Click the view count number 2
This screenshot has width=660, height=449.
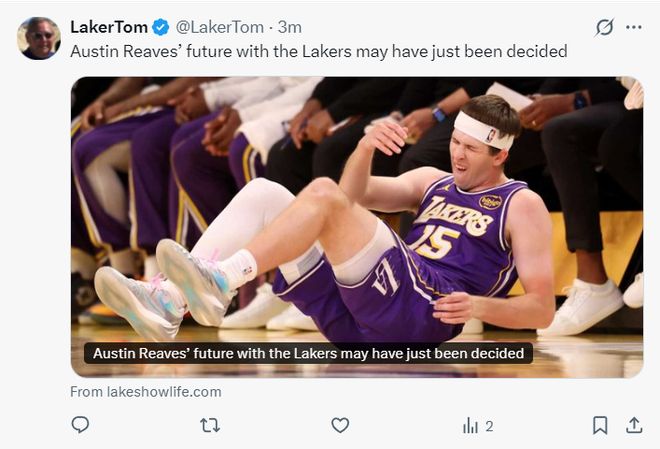(489, 426)
